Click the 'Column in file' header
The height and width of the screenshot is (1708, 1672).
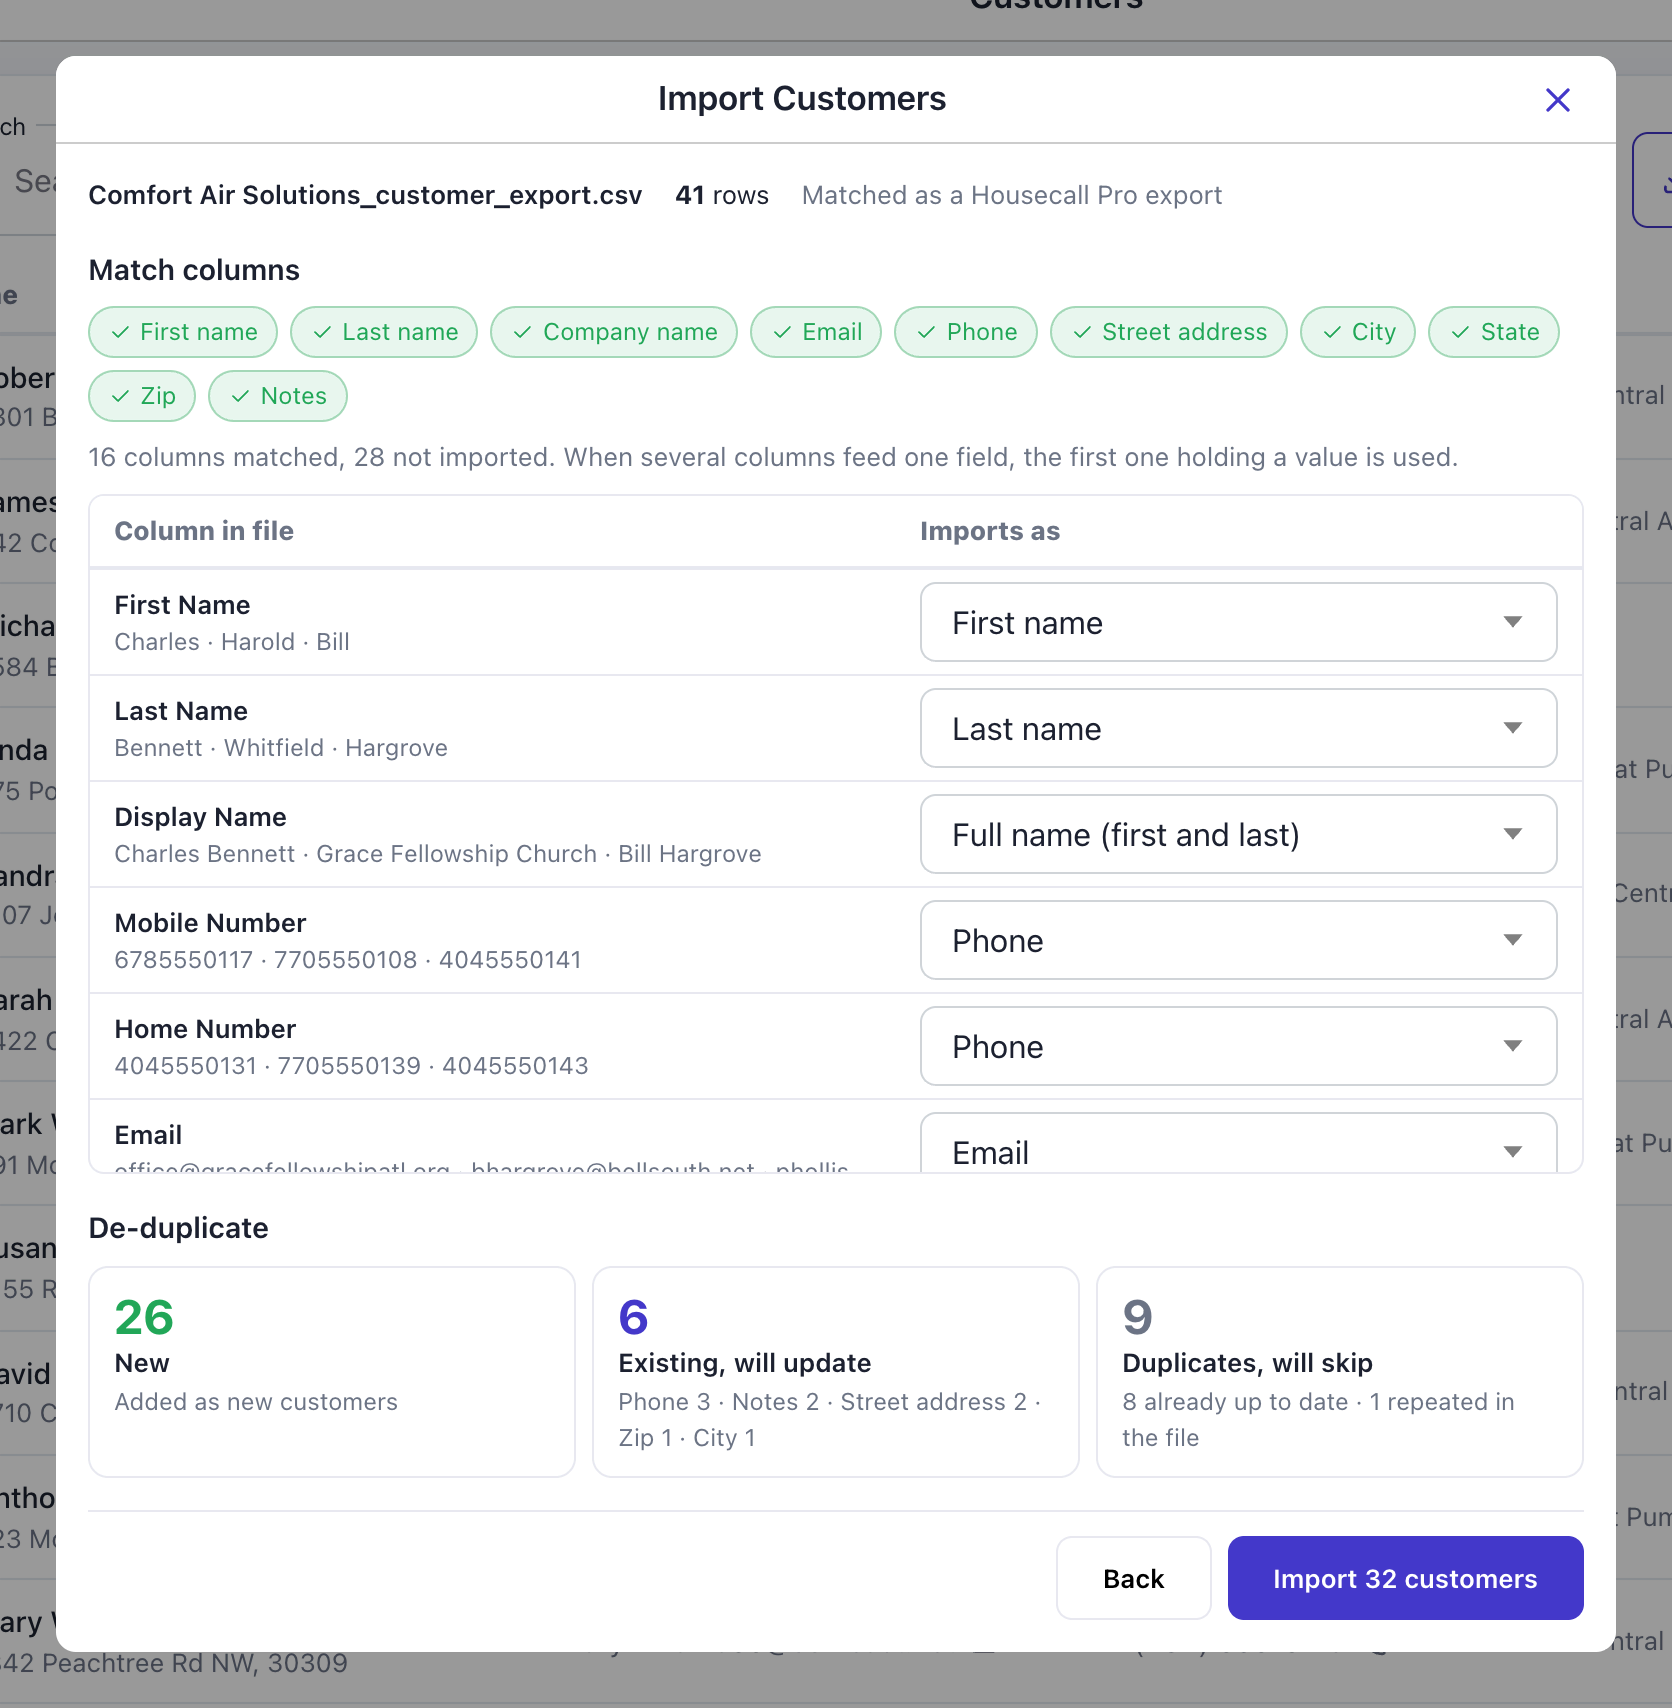point(204,531)
